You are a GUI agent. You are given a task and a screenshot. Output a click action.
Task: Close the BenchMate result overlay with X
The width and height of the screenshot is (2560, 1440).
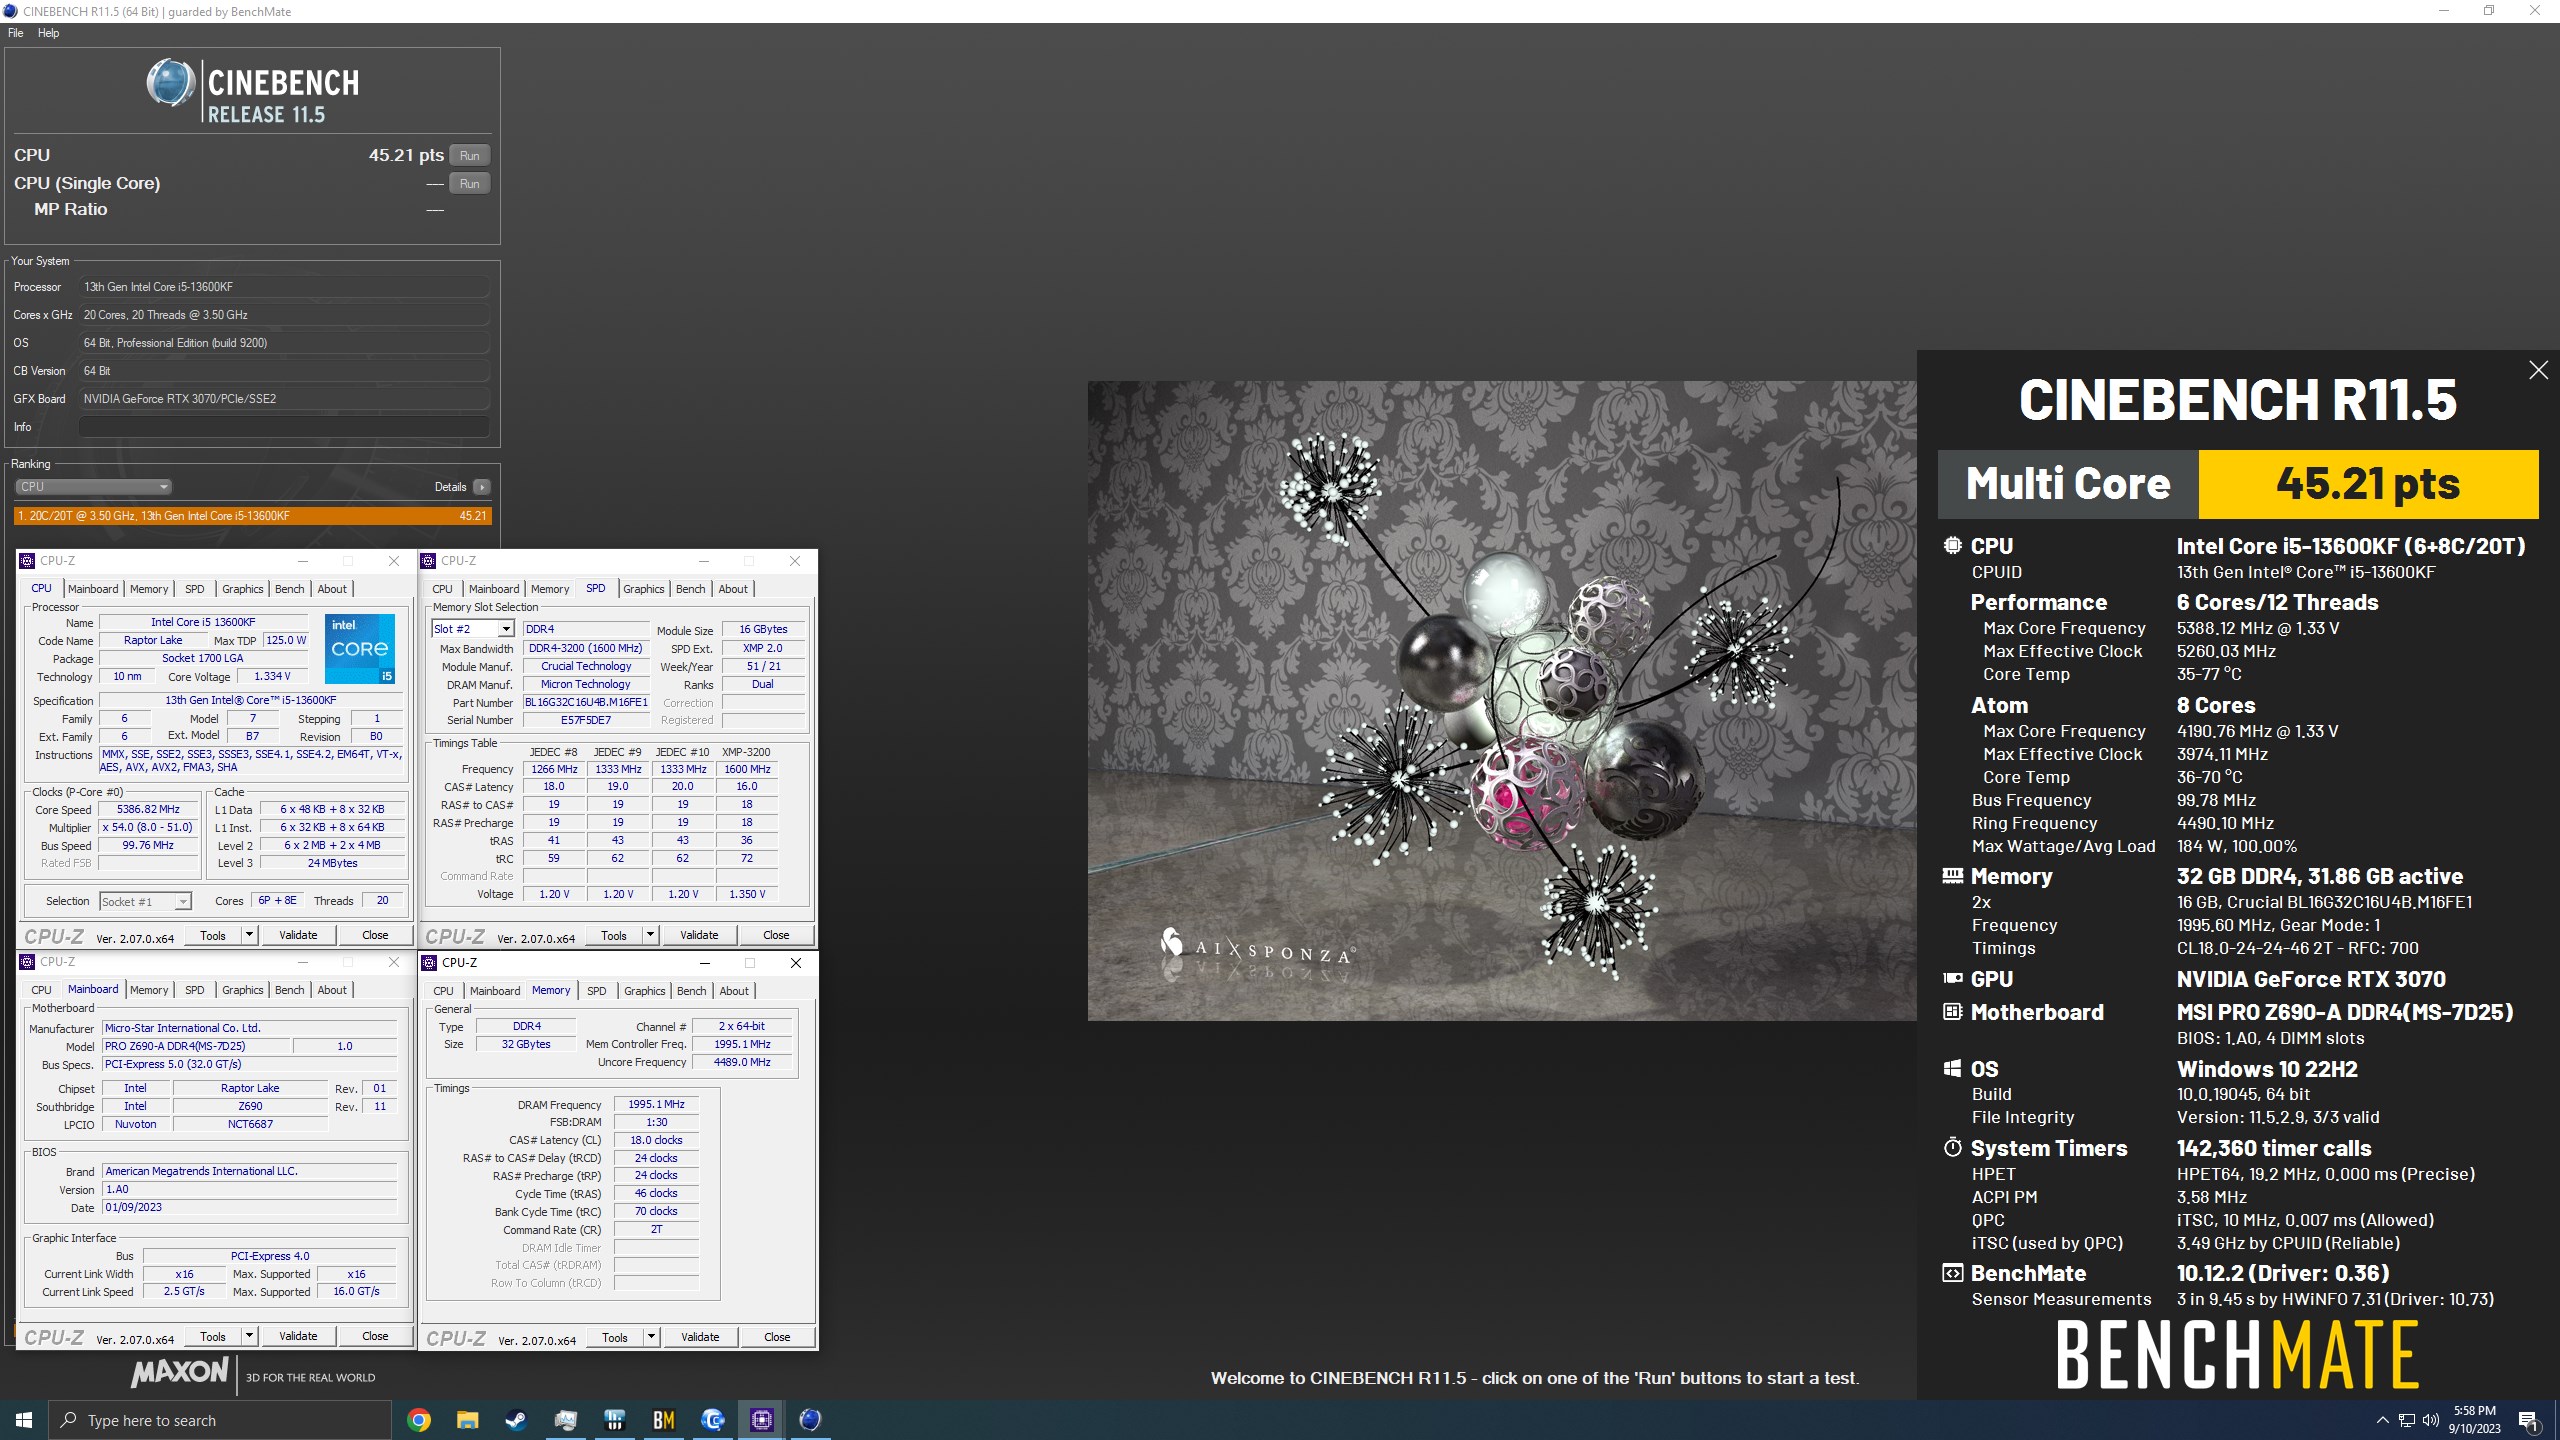[x=2538, y=370]
